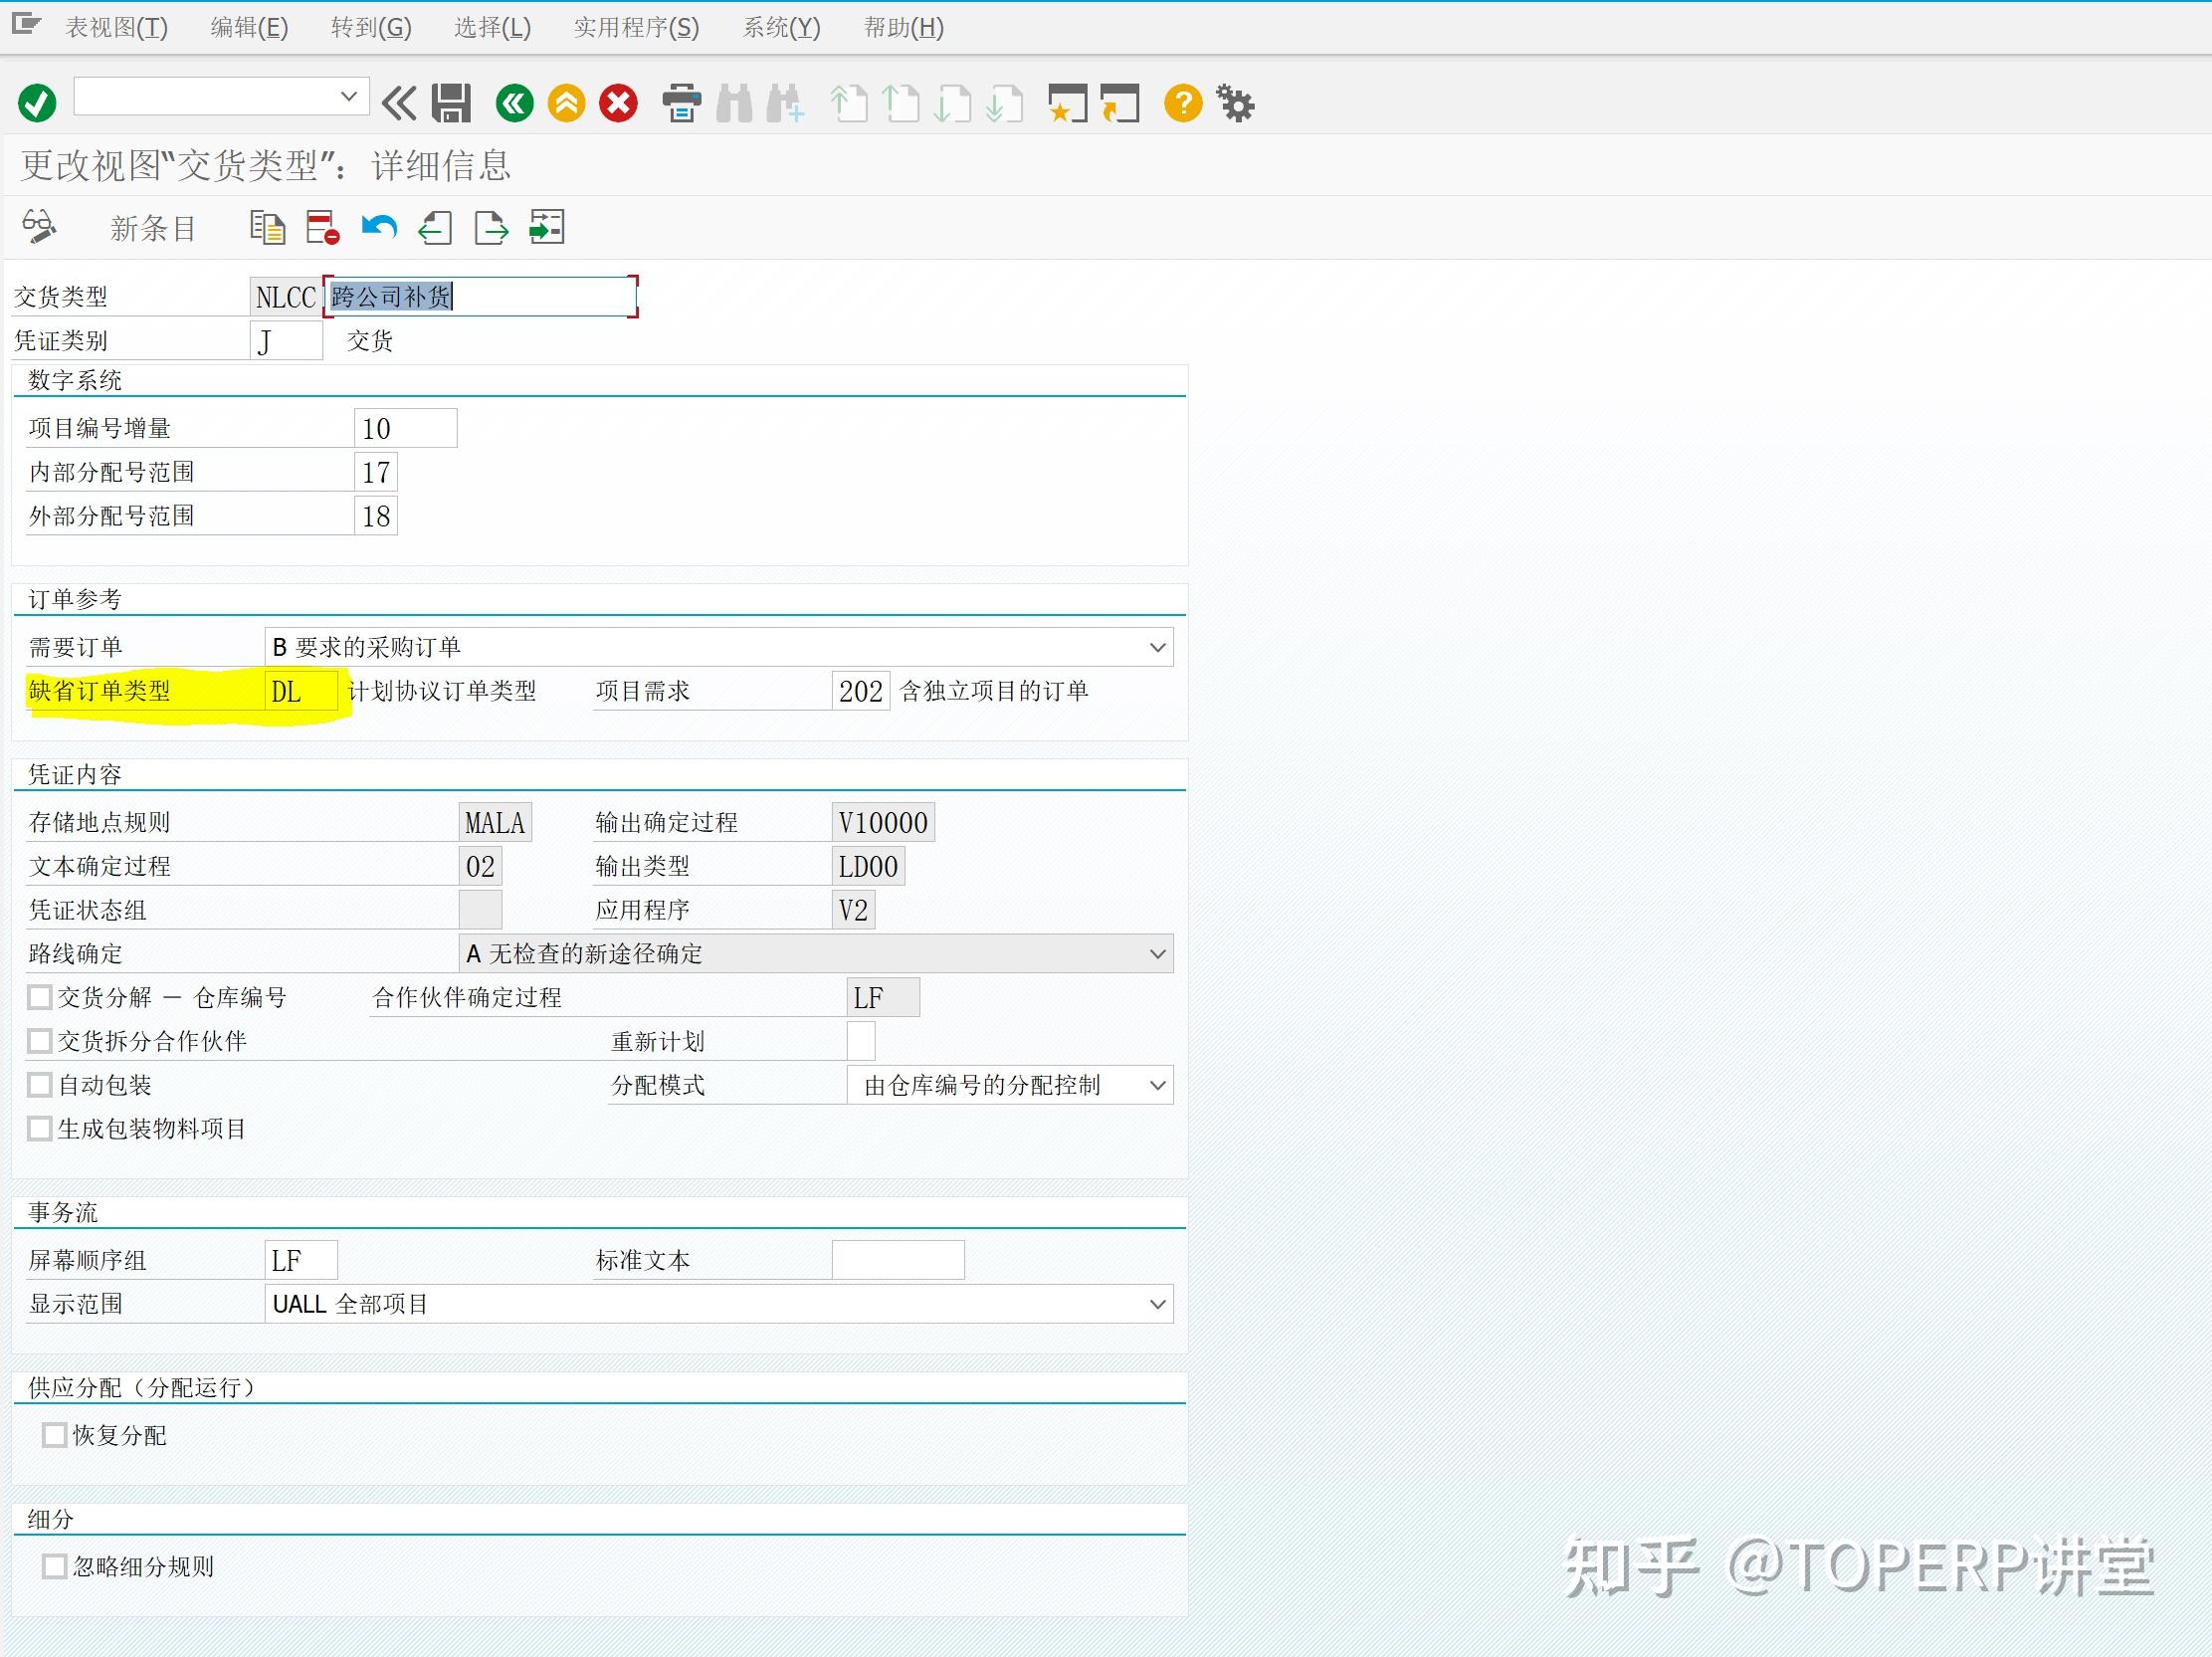
Task: Click the Delete entry icon
Action: [x=321, y=227]
